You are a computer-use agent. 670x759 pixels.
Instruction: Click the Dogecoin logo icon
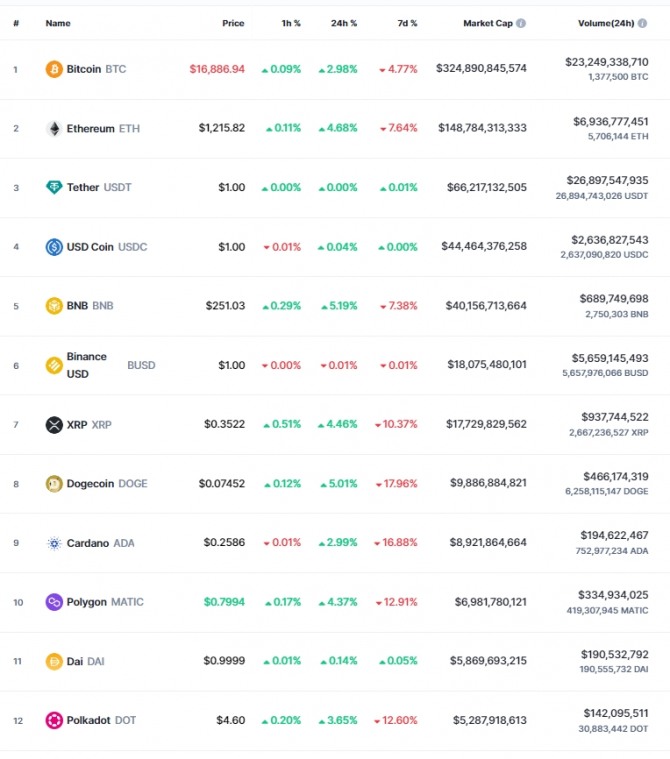(54, 484)
